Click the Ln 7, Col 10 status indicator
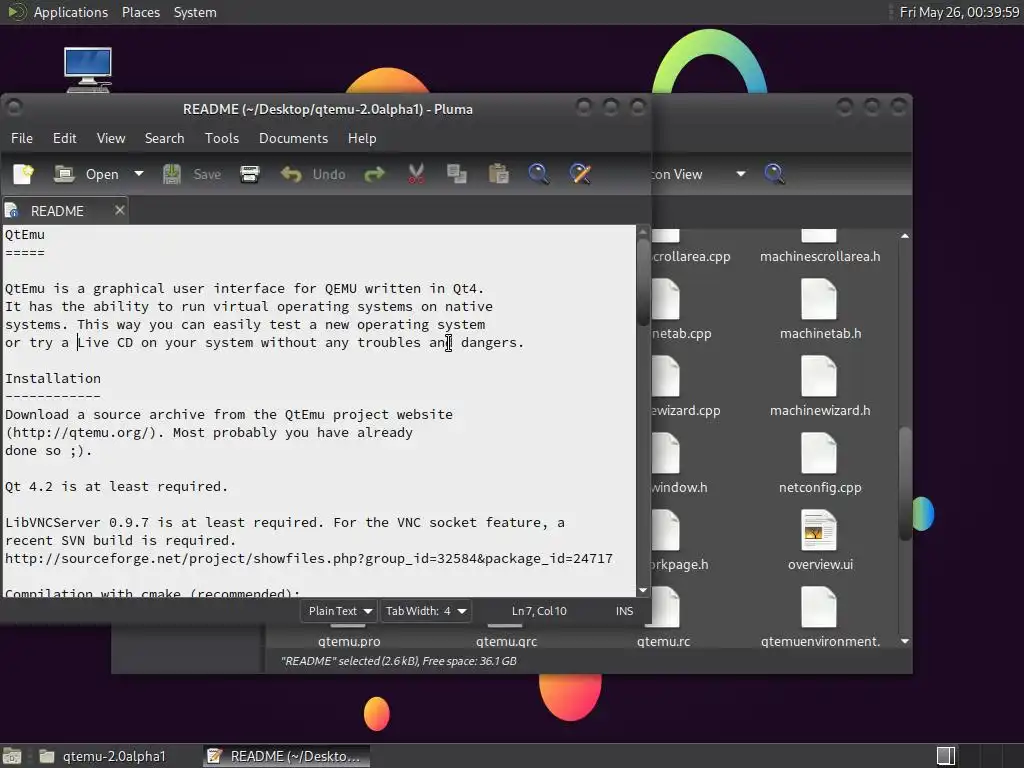Image resolution: width=1024 pixels, height=768 pixels. pos(539,611)
